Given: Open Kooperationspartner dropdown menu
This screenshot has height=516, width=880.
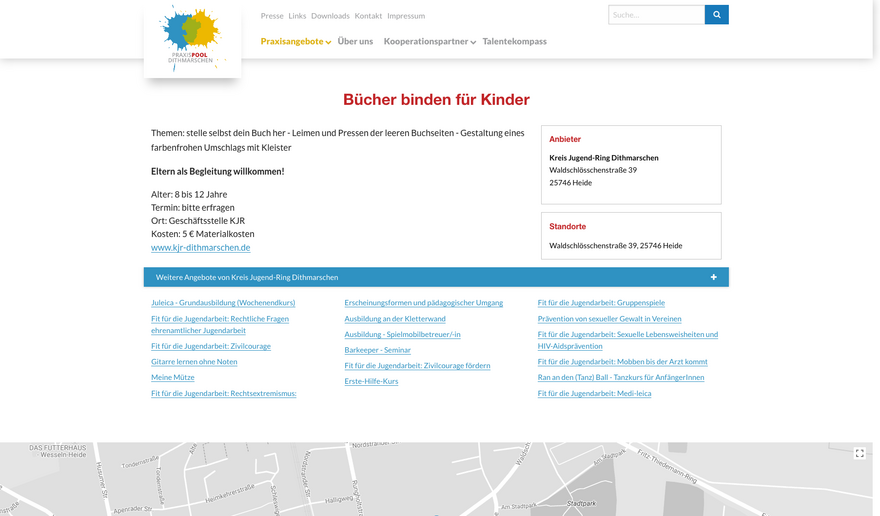Looking at the screenshot, I should pyautogui.click(x=429, y=42).
